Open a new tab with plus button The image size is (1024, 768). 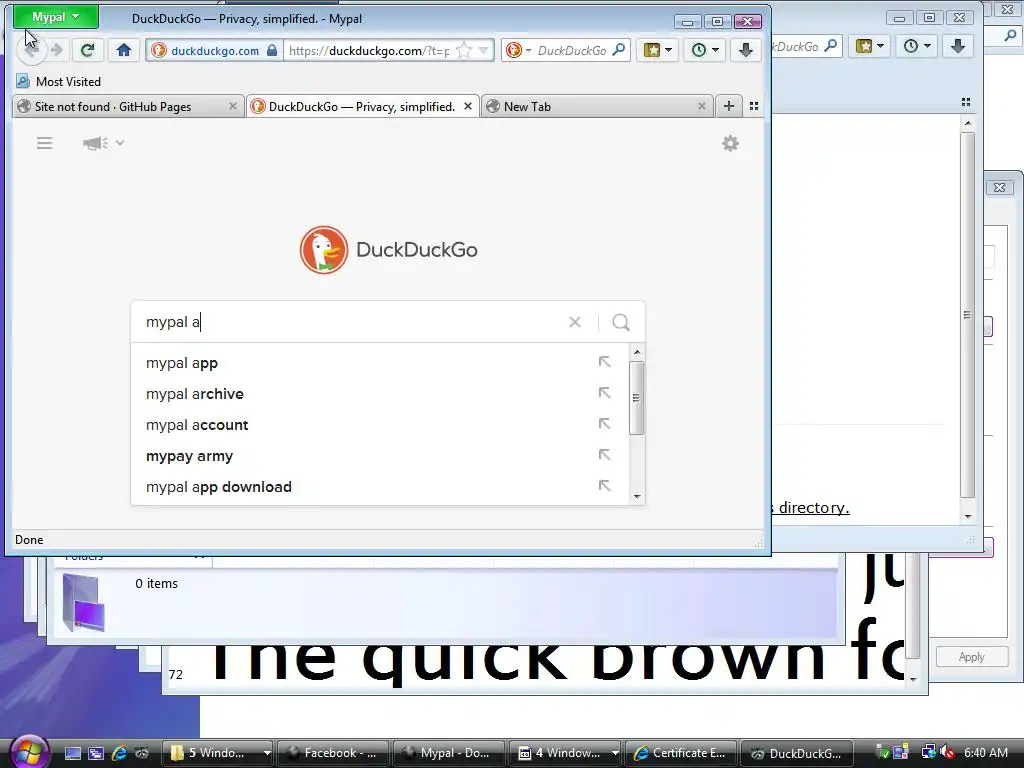[x=729, y=106]
